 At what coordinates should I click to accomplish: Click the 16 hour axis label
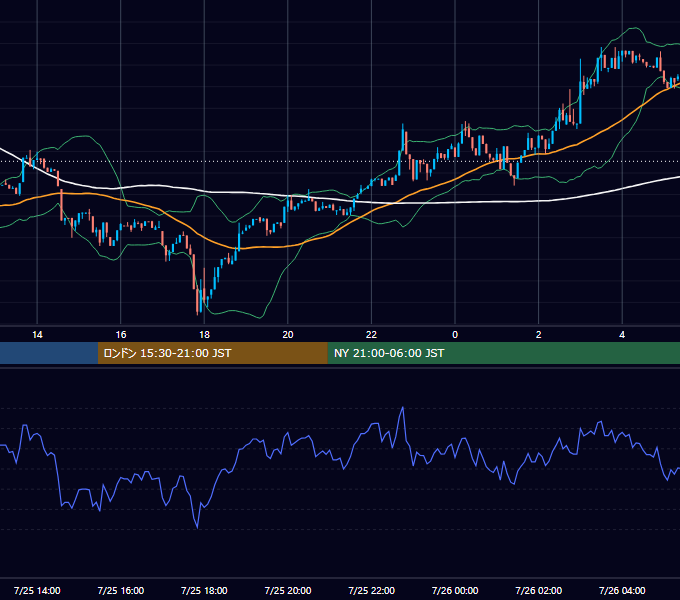coord(121,335)
